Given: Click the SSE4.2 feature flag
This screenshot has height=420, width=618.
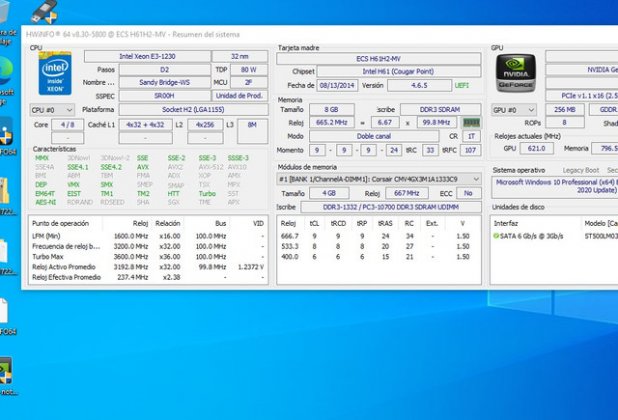Looking at the screenshot, I should (x=111, y=167).
